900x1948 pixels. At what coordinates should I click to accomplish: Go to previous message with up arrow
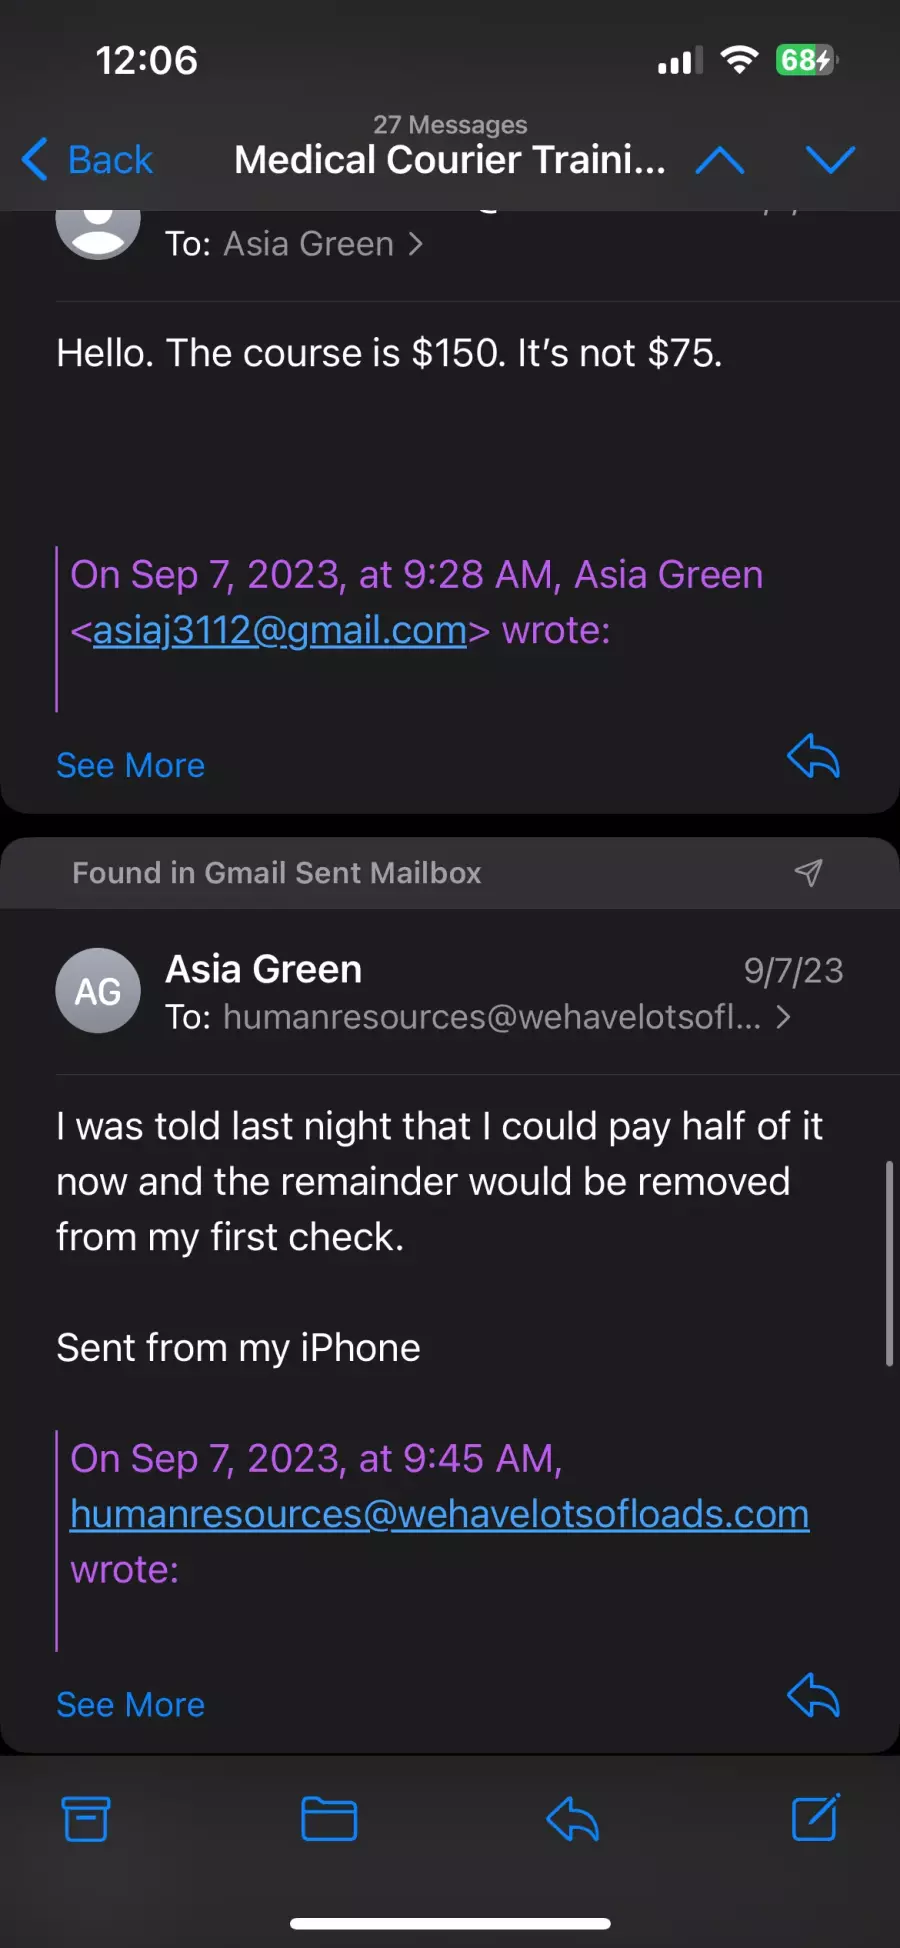click(720, 160)
